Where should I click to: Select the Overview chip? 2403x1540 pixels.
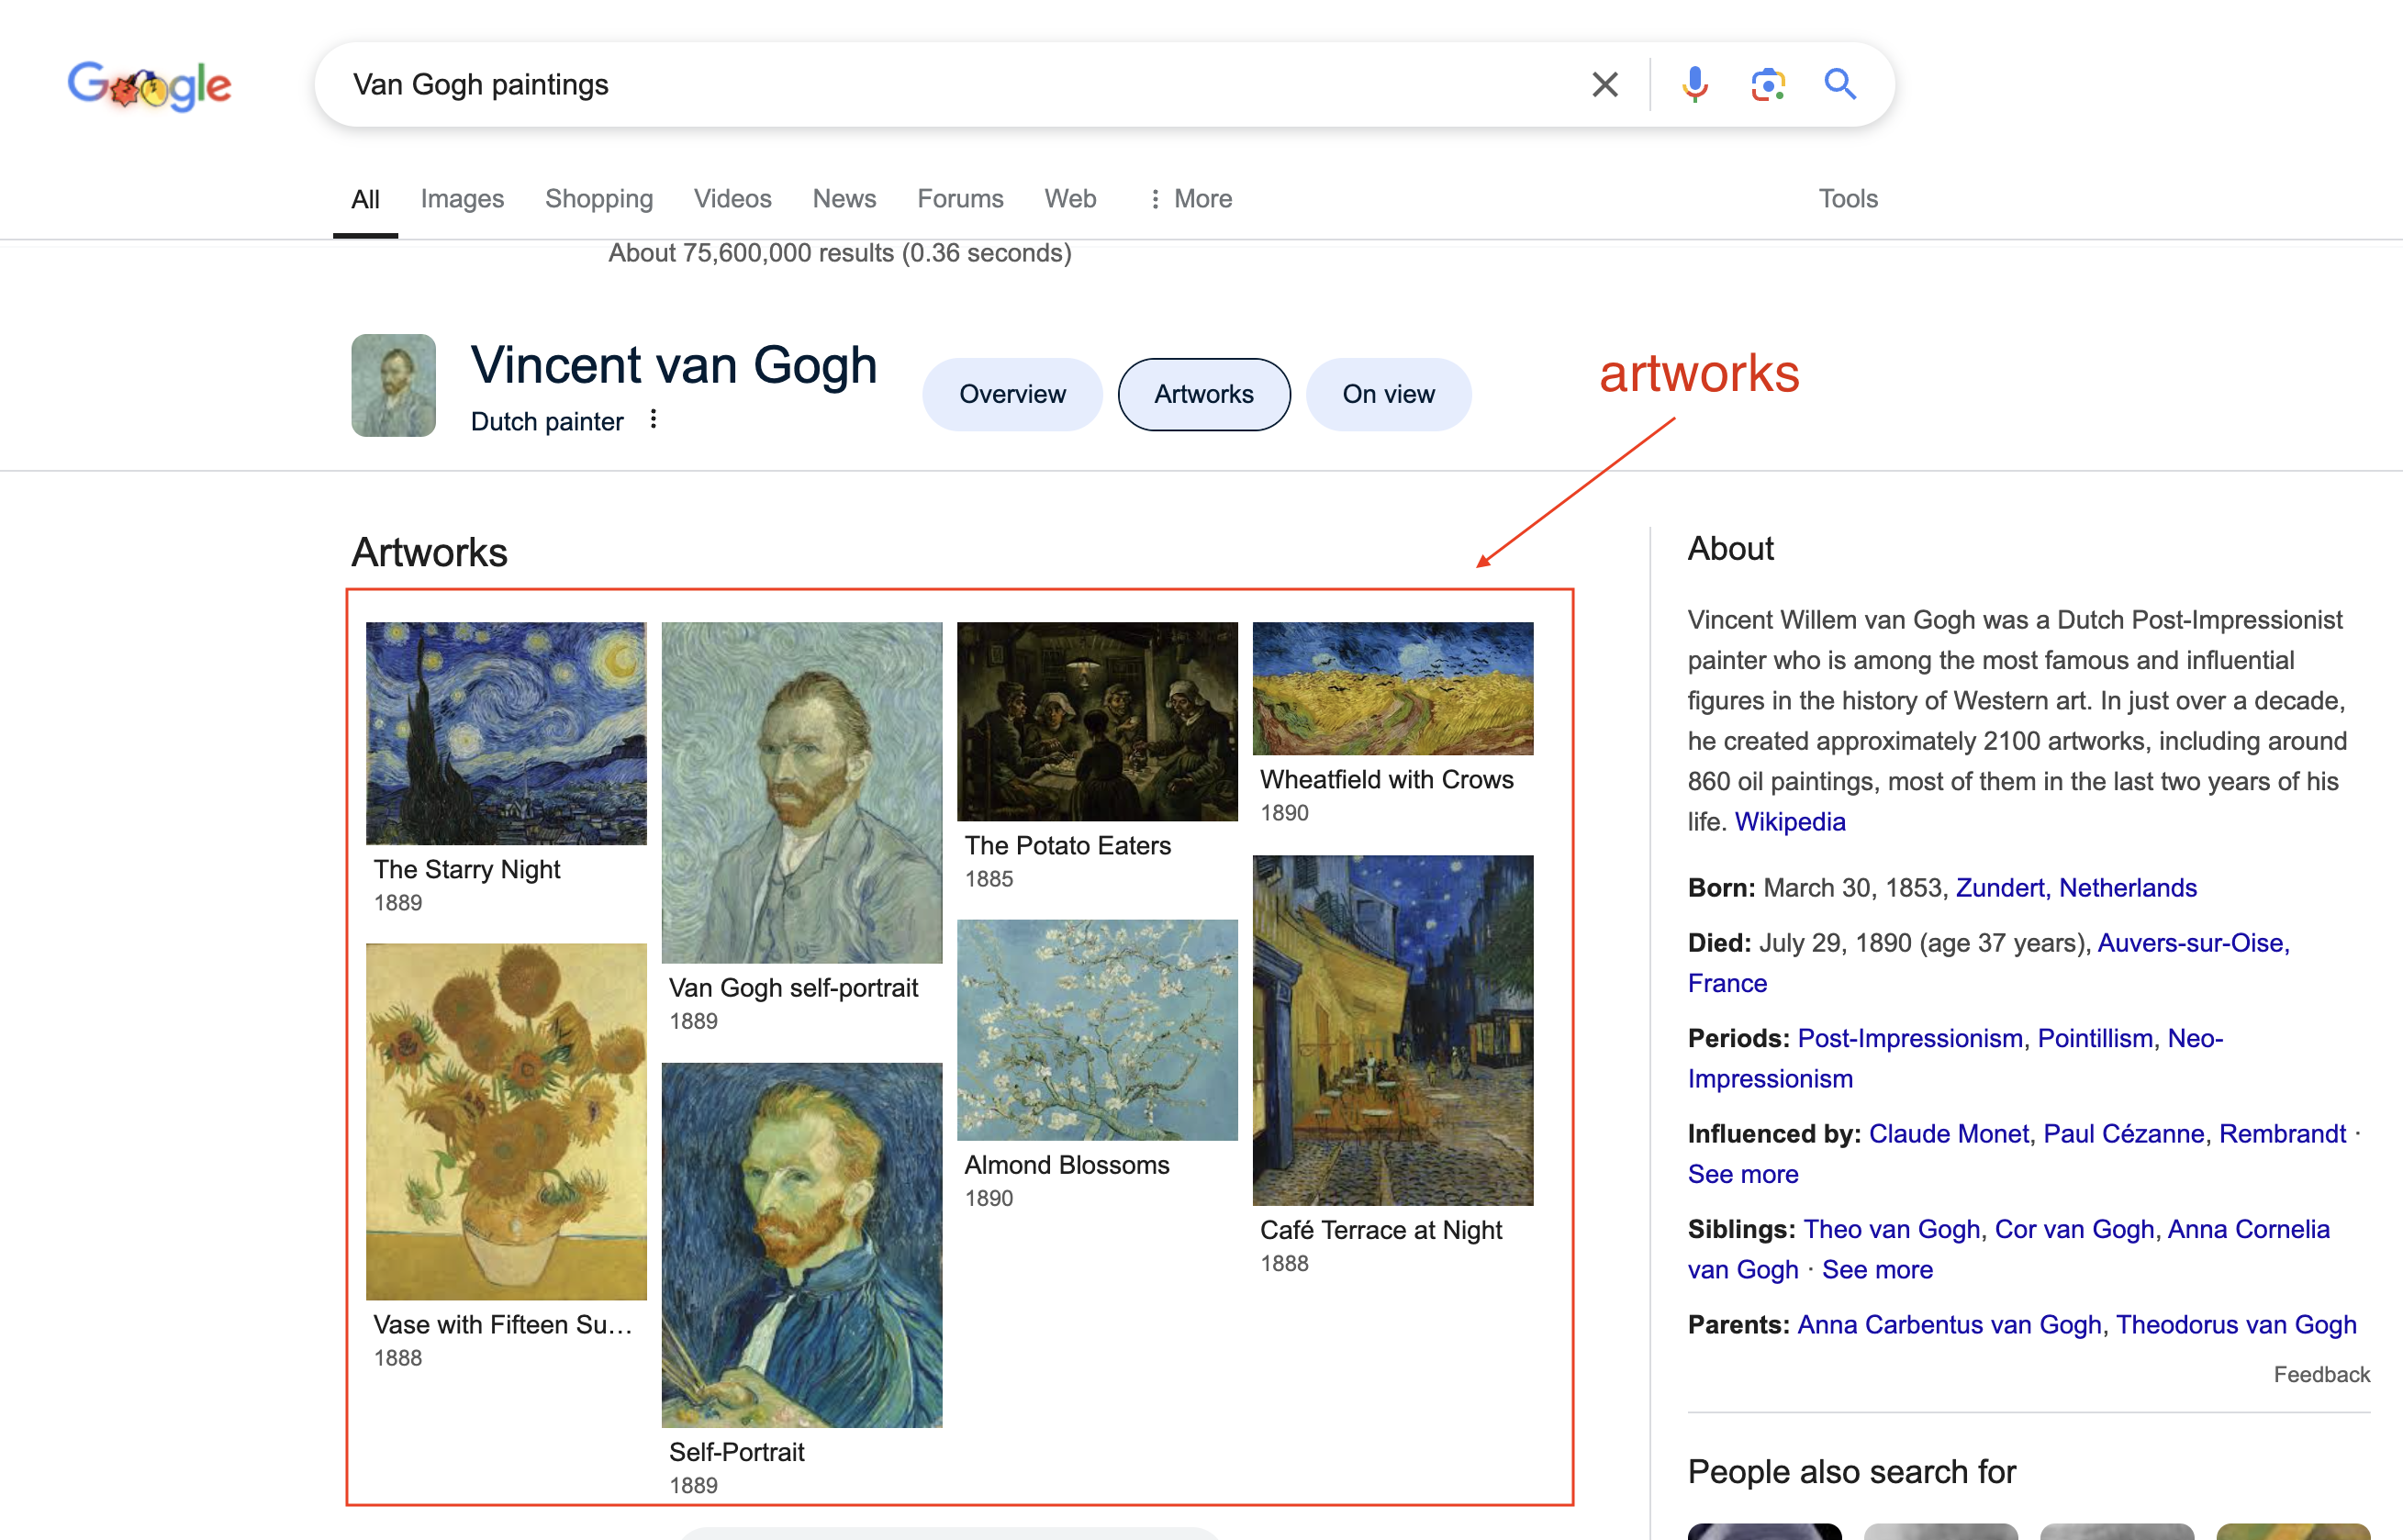1012,394
